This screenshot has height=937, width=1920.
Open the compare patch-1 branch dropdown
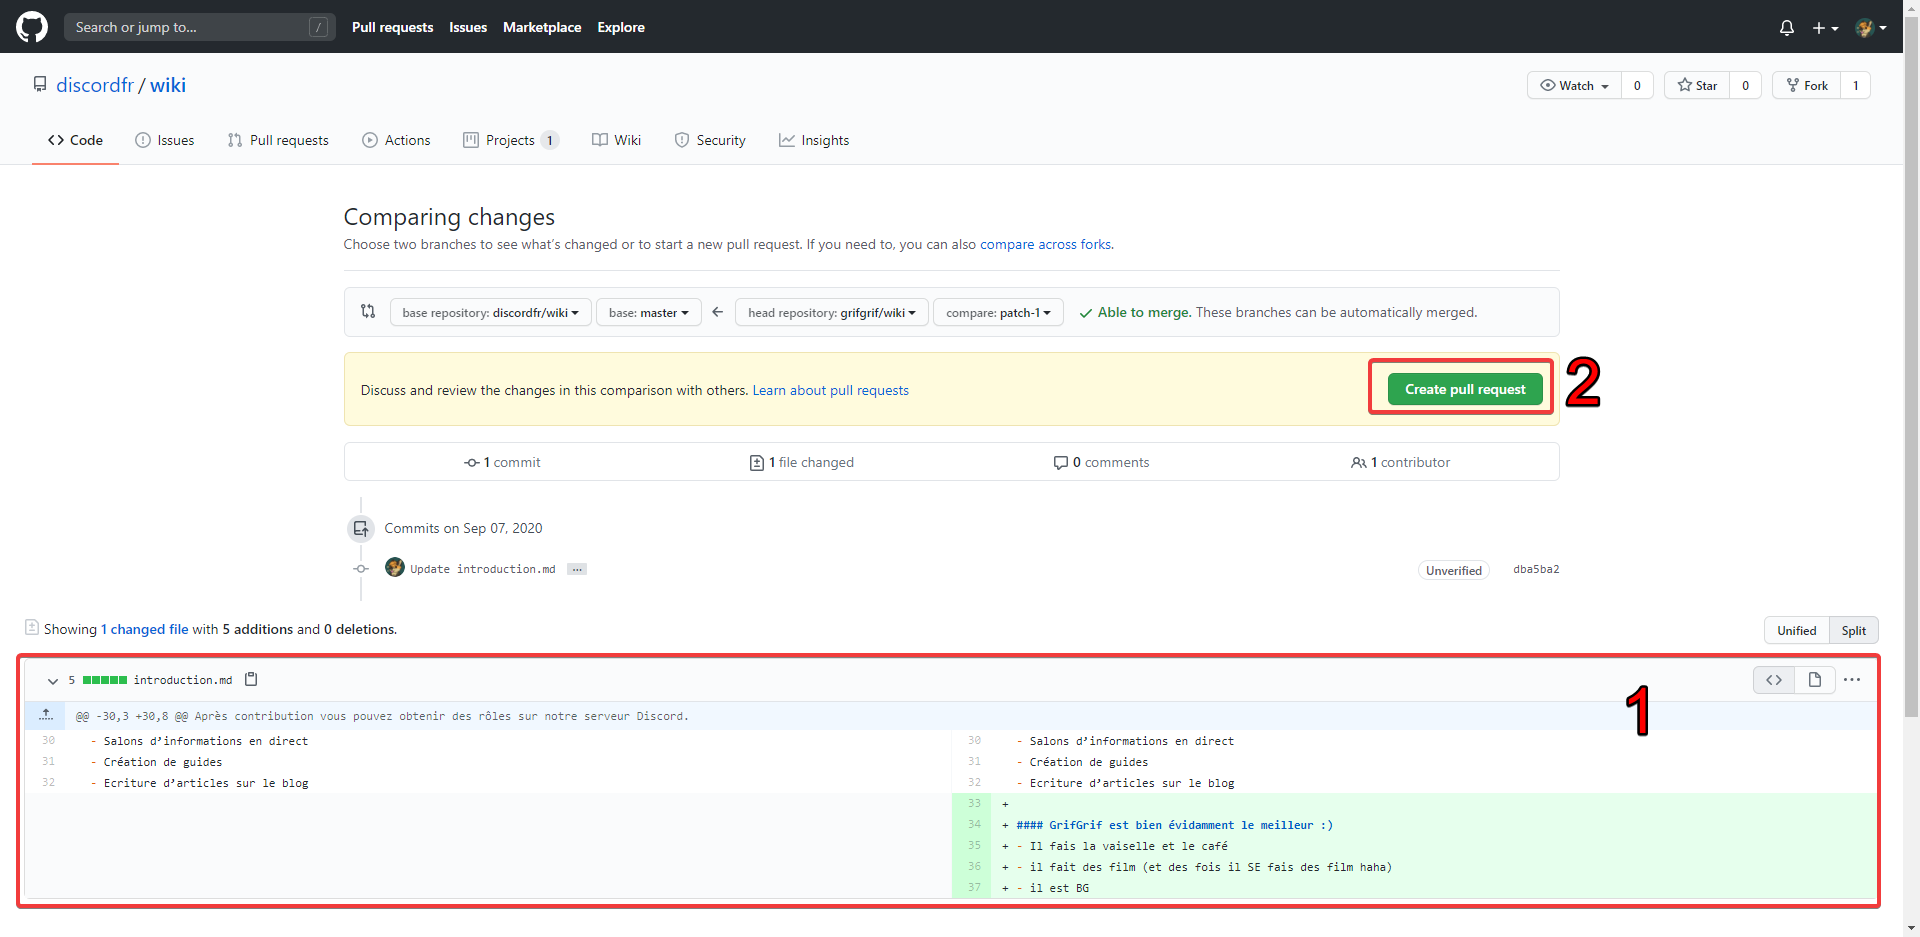tap(998, 312)
